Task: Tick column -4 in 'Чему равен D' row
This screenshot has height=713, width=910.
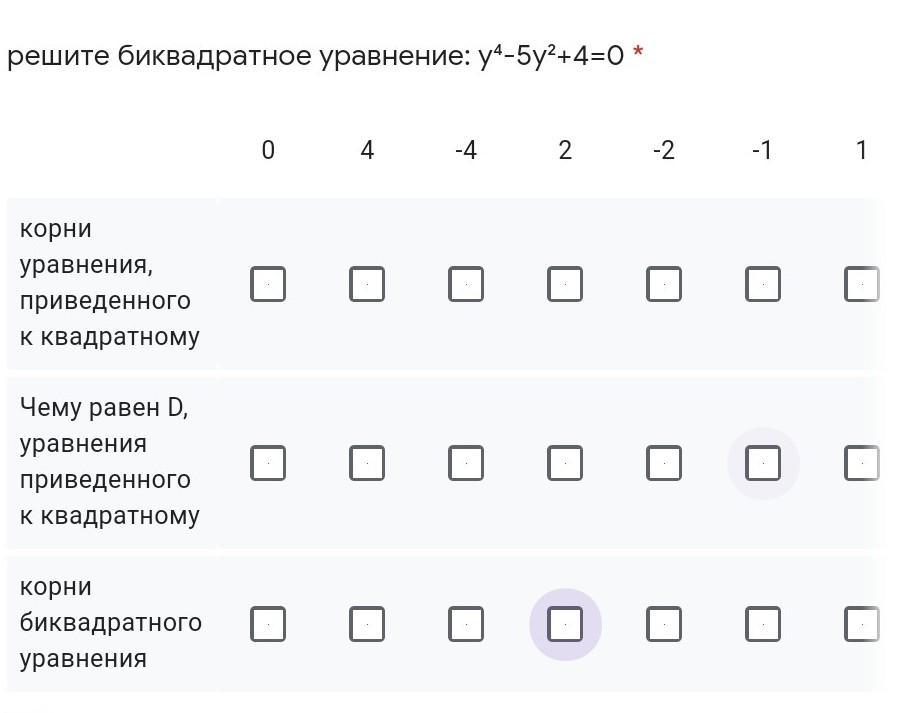Action: (x=466, y=464)
